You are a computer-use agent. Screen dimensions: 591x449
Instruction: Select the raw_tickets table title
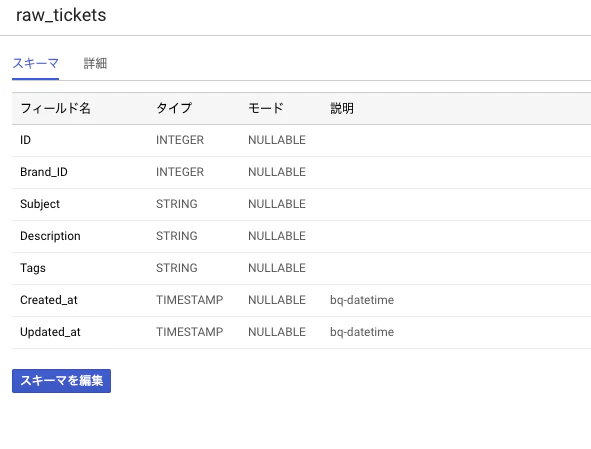61,15
